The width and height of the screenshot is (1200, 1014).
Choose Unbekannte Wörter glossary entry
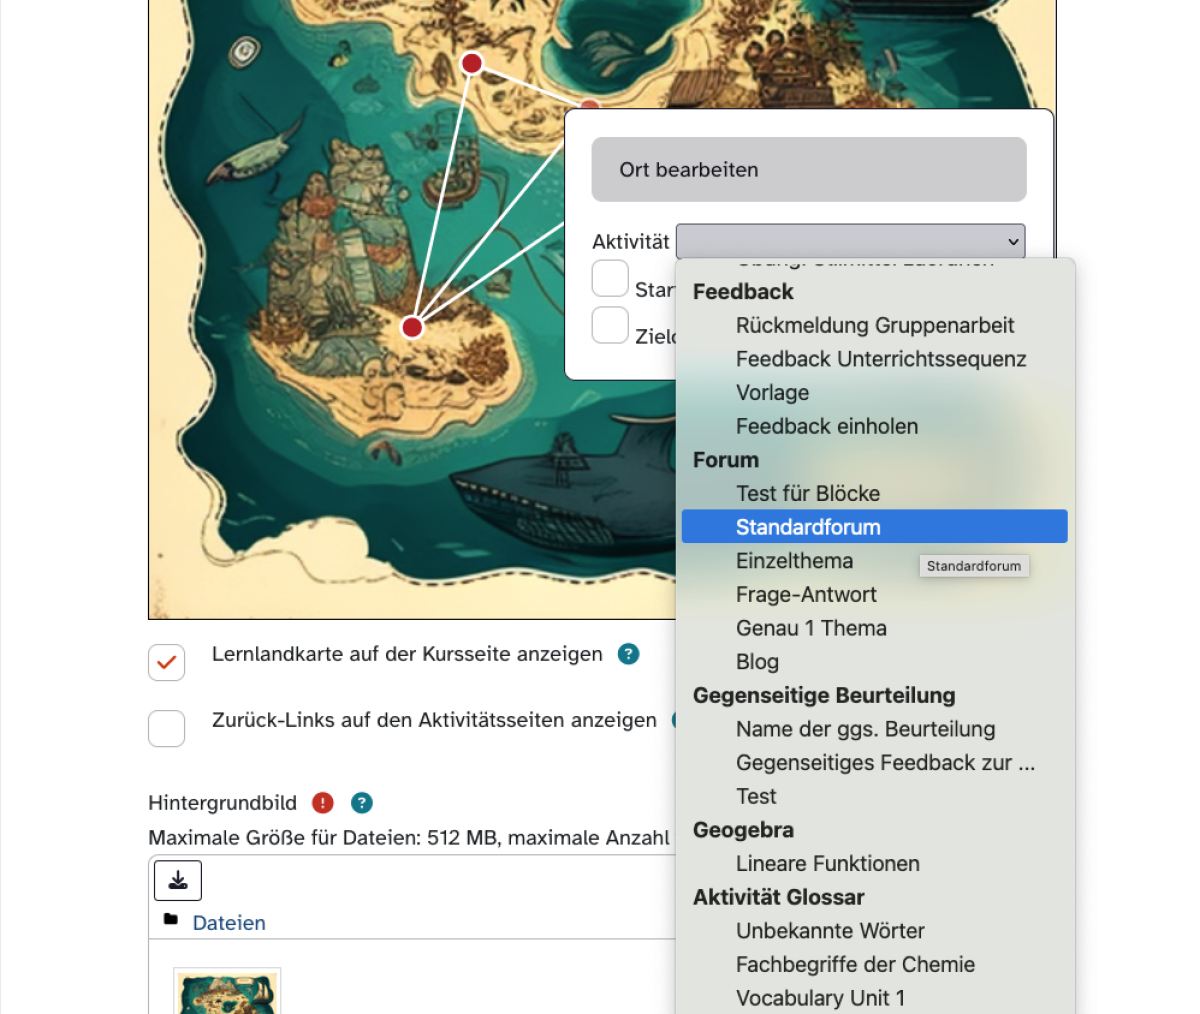point(830,930)
